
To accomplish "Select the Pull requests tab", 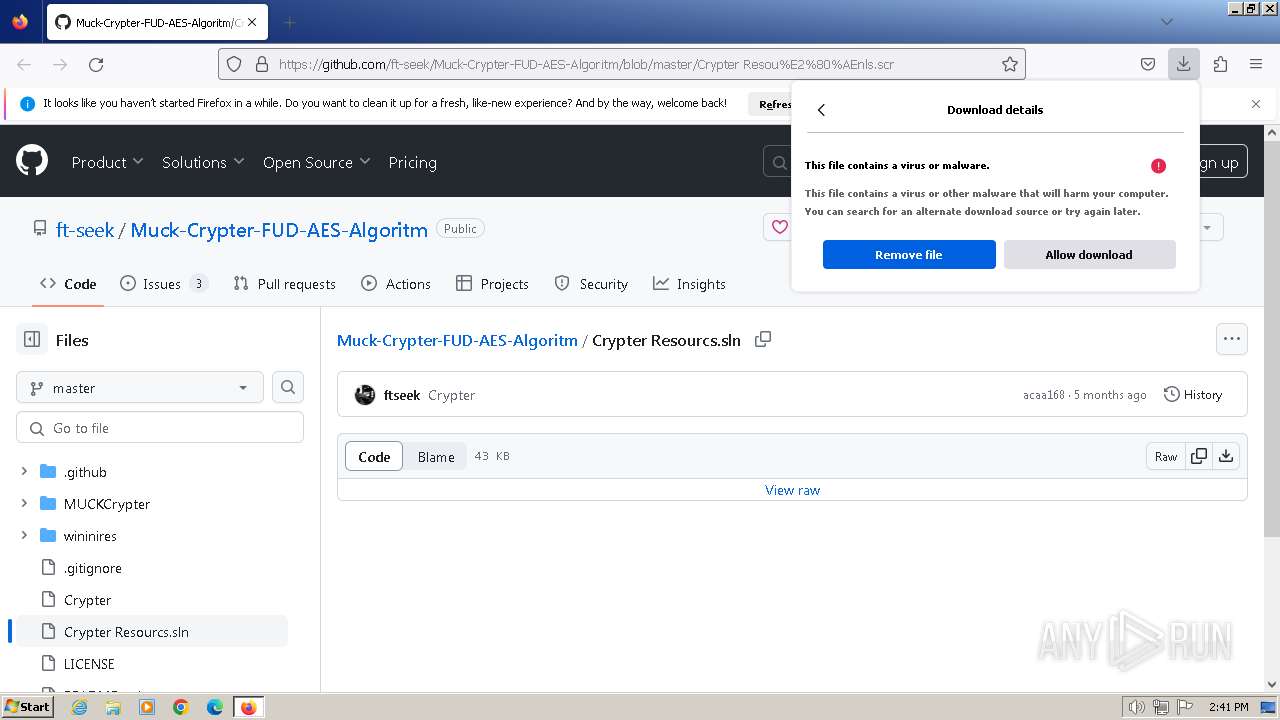I will click(284, 284).
